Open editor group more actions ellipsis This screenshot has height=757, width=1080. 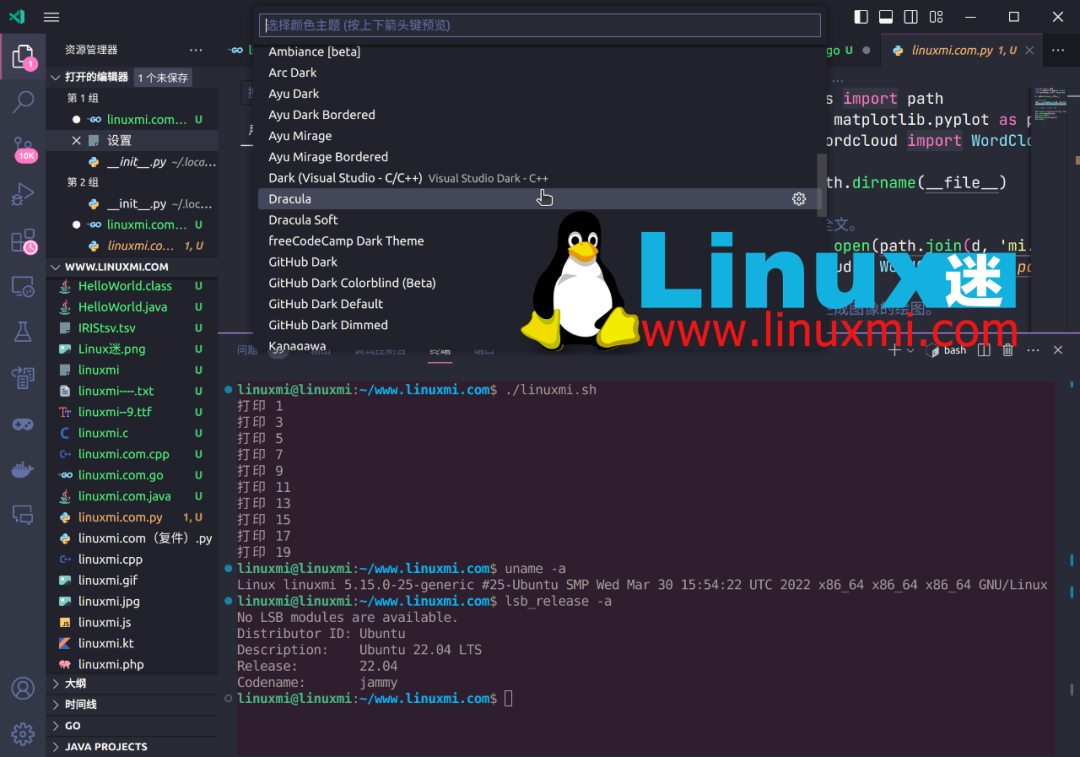click(1058, 50)
